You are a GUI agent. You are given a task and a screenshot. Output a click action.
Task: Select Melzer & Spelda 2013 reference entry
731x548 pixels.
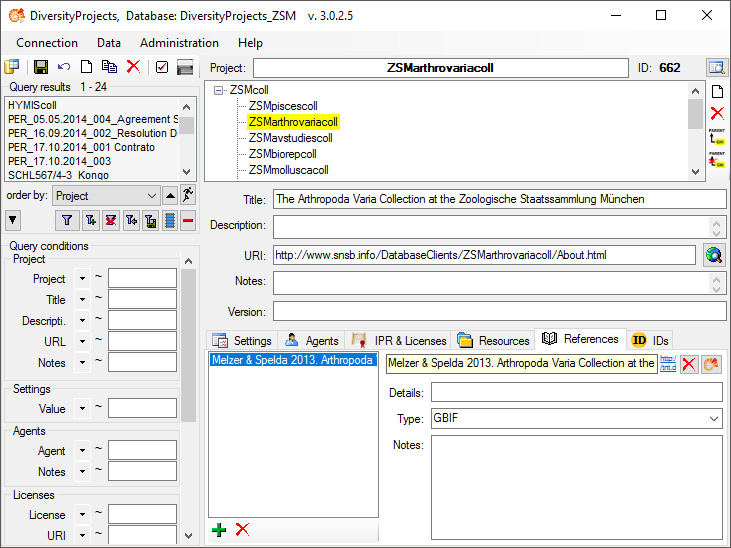pos(293,360)
